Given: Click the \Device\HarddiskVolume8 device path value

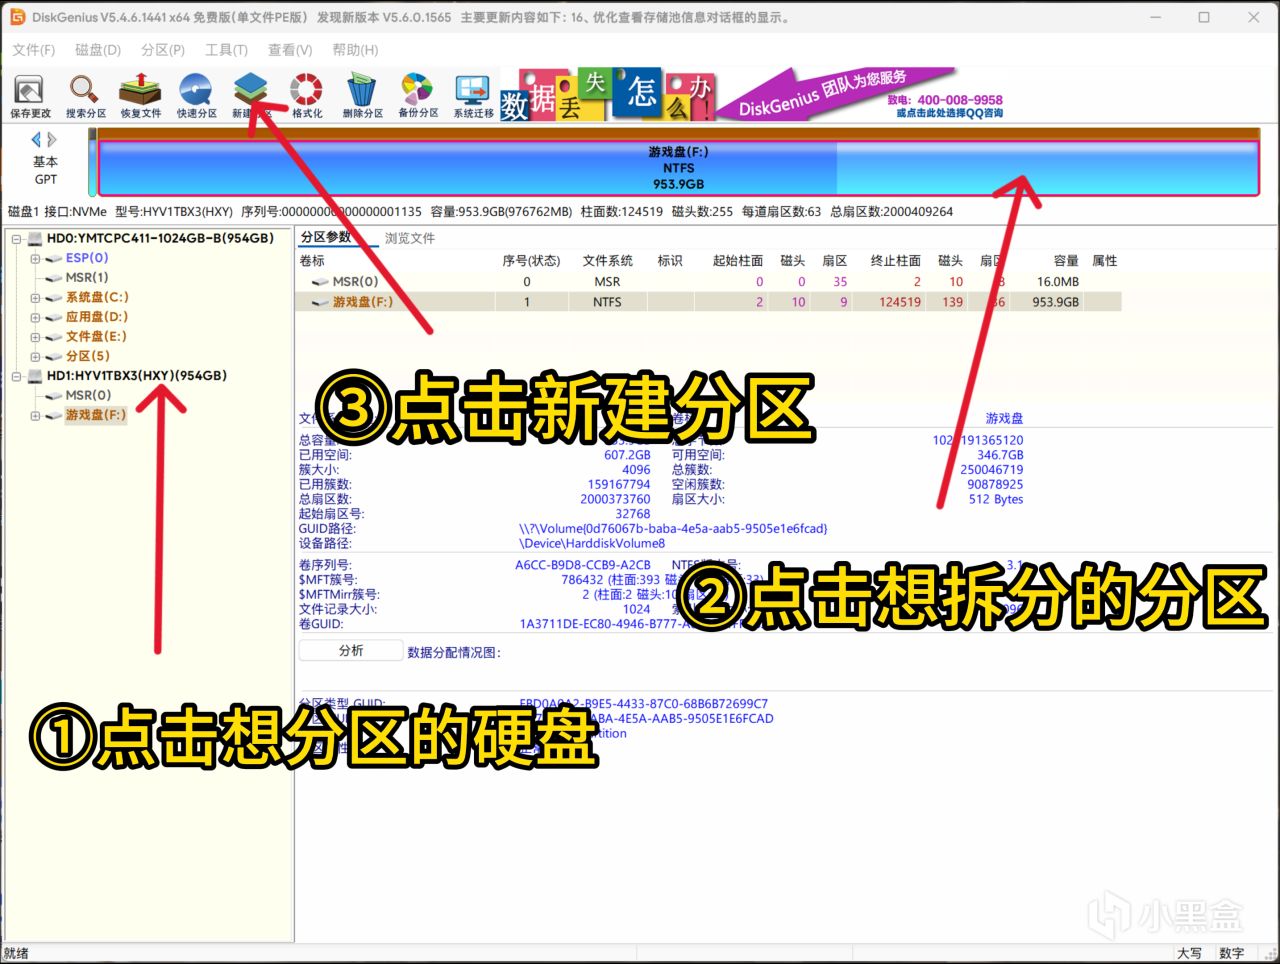Looking at the screenshot, I should (x=592, y=544).
